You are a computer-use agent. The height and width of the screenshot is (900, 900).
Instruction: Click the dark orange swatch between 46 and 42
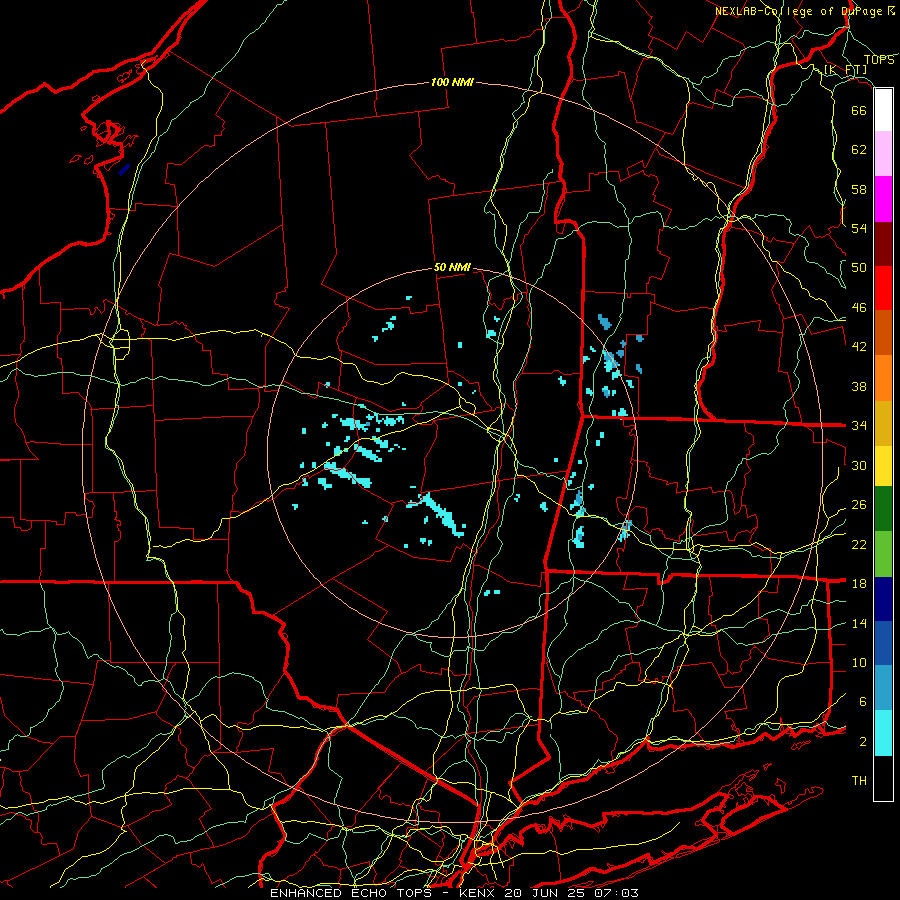click(883, 333)
